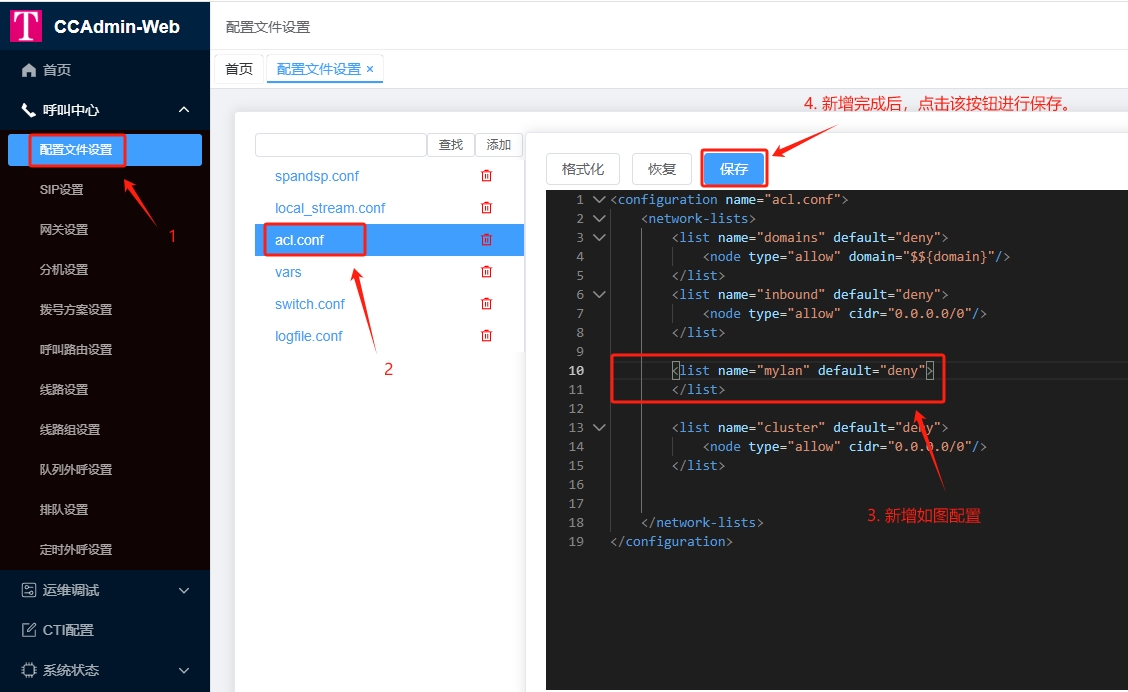
Task: Click the icon beside 运维调试
Action: click(29, 590)
